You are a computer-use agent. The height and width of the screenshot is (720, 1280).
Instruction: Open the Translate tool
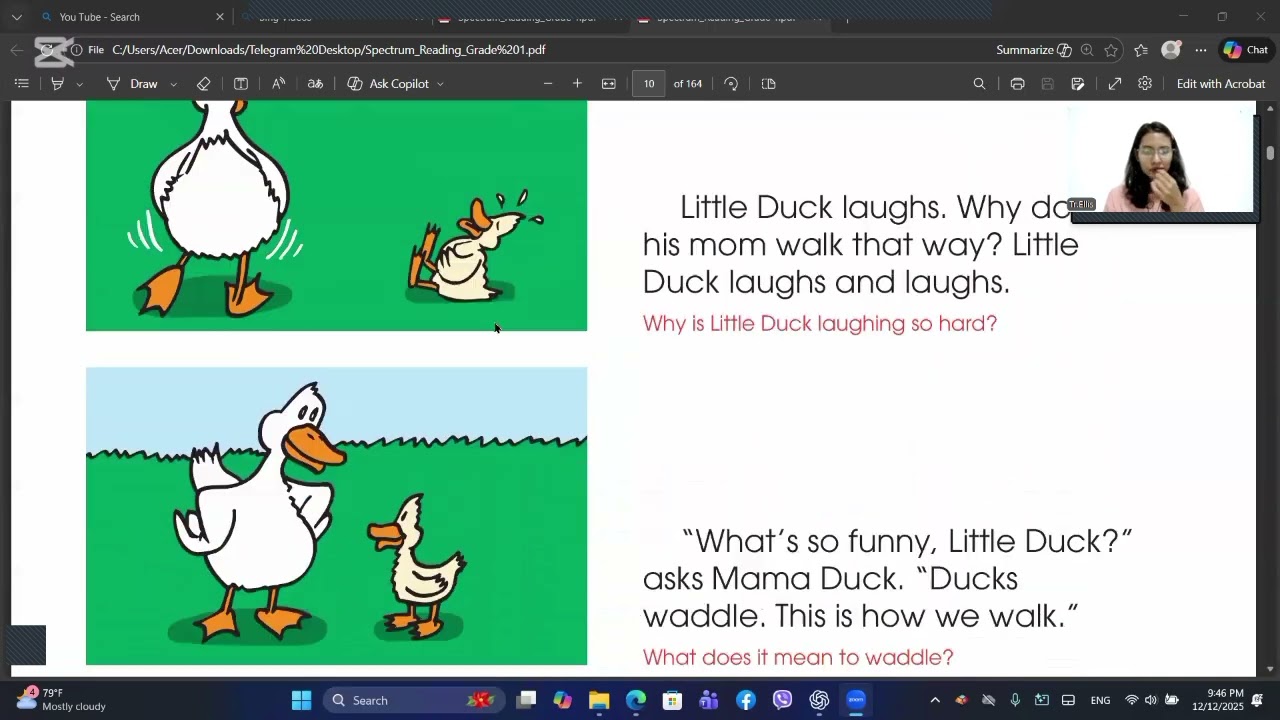315,84
